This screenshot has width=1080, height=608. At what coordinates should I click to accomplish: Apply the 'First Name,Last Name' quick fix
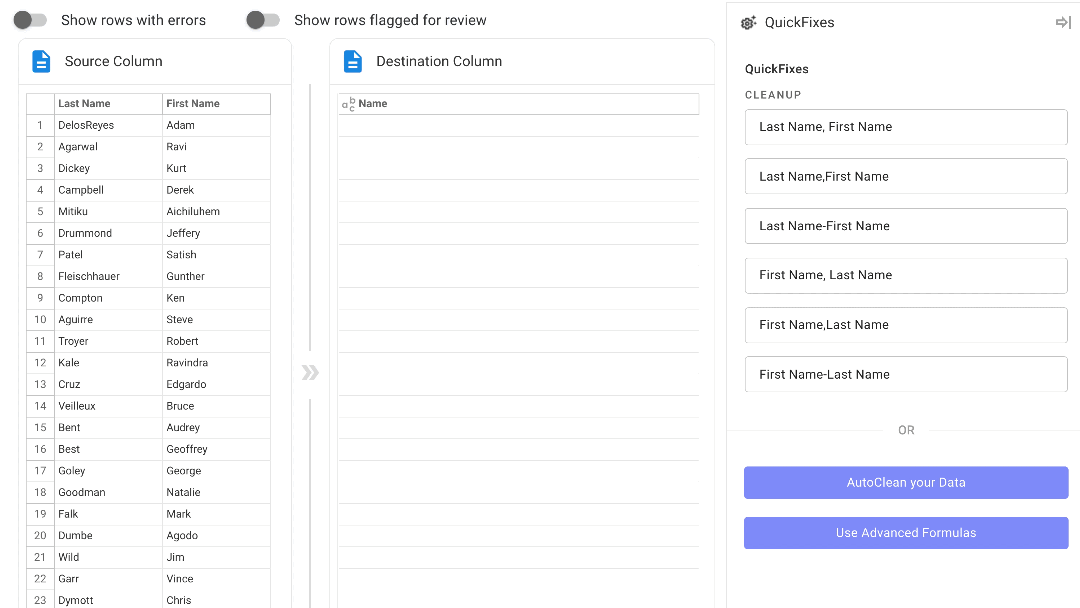pos(906,325)
